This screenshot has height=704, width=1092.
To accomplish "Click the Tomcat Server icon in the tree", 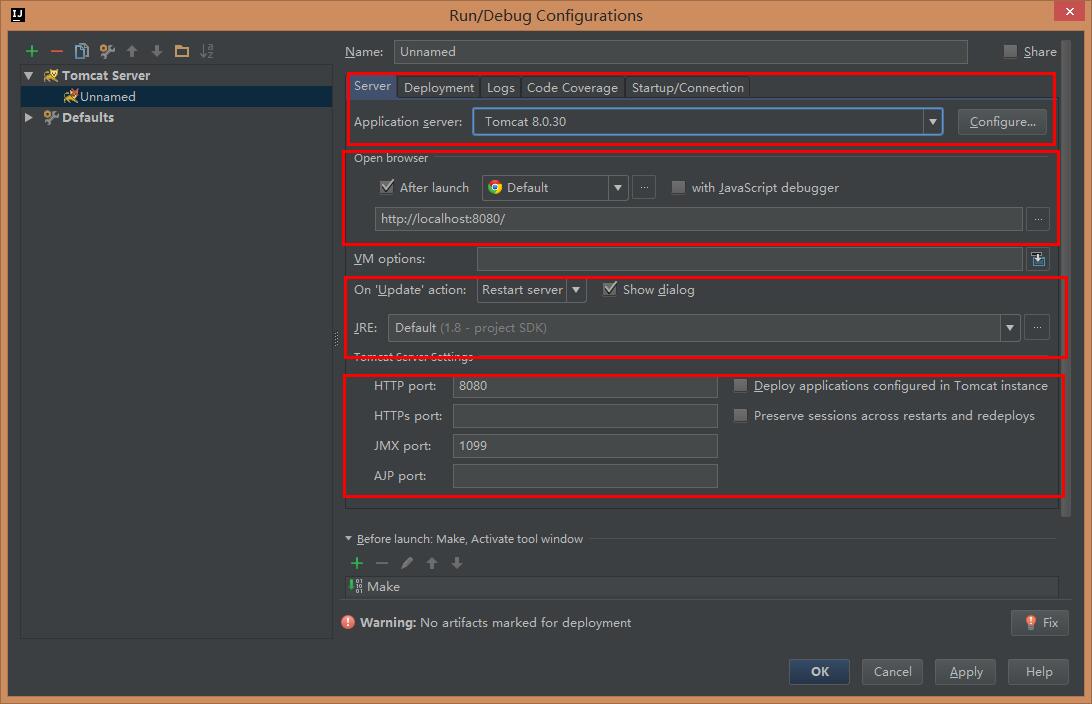I will 51,75.
